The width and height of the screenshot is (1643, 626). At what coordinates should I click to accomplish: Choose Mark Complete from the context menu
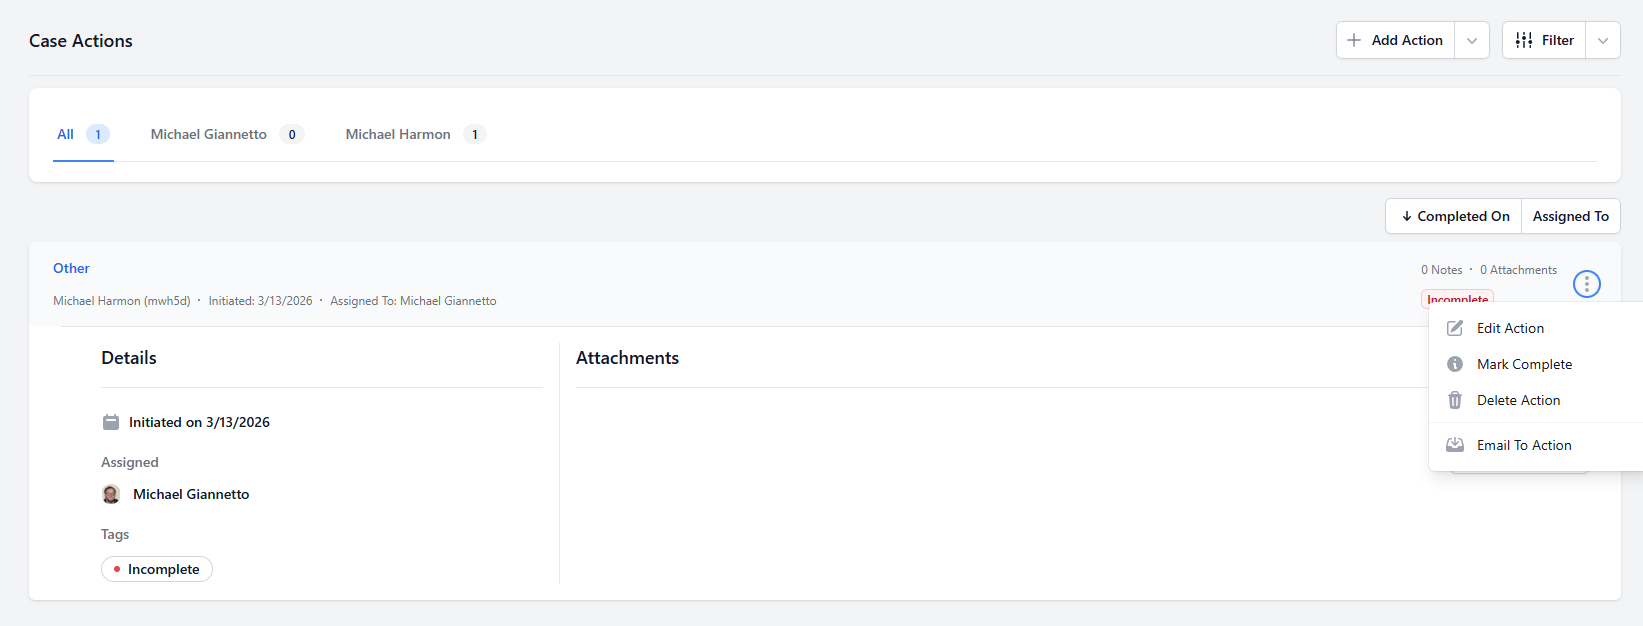(x=1524, y=363)
